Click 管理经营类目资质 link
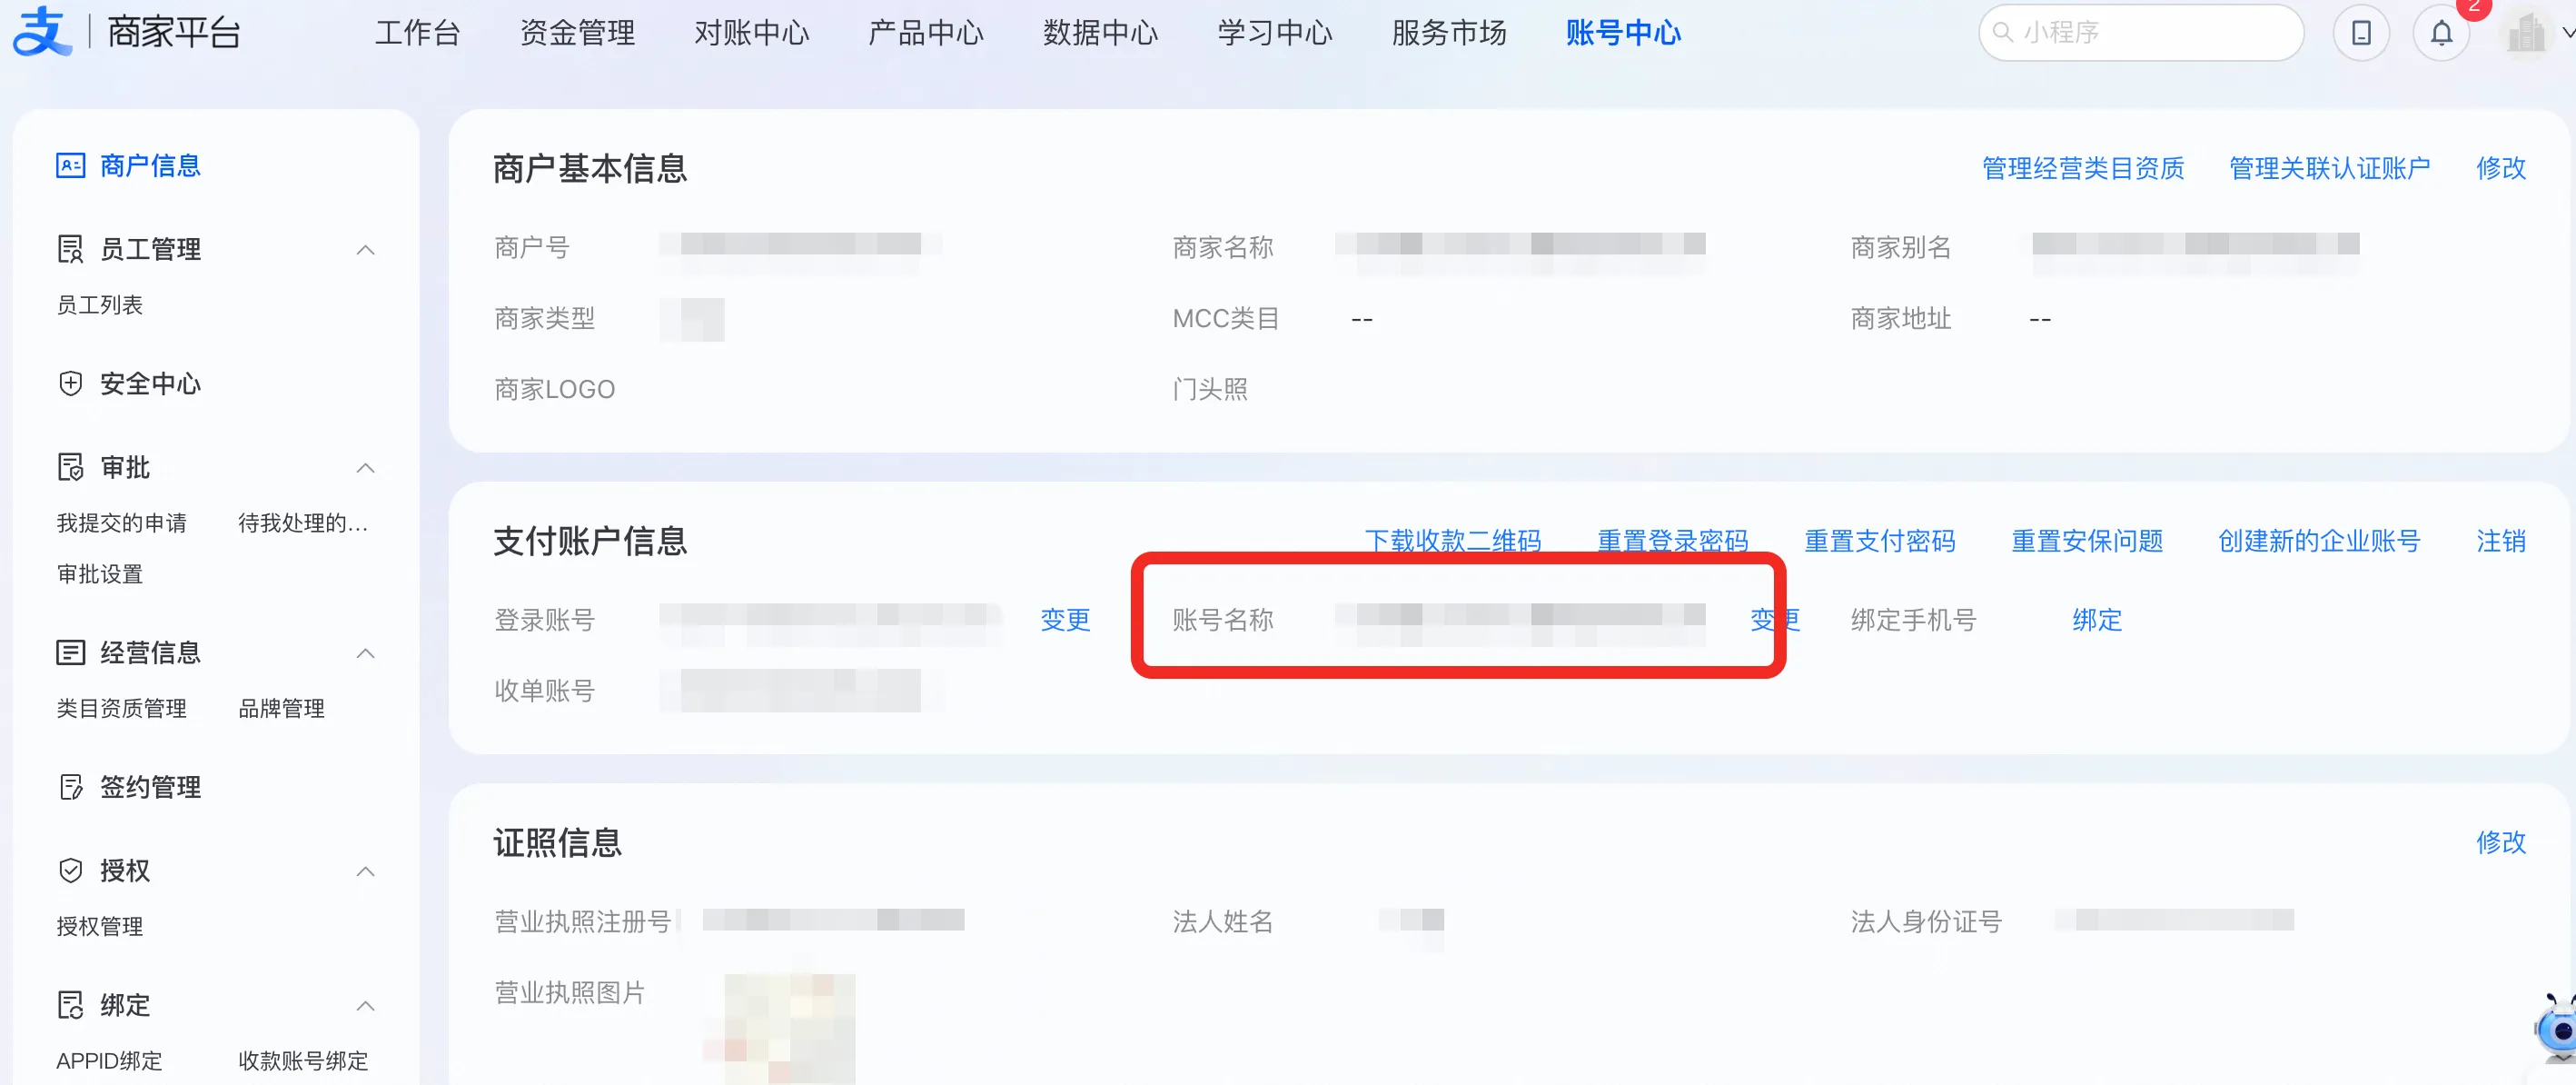The width and height of the screenshot is (2576, 1085). pos(2083,168)
